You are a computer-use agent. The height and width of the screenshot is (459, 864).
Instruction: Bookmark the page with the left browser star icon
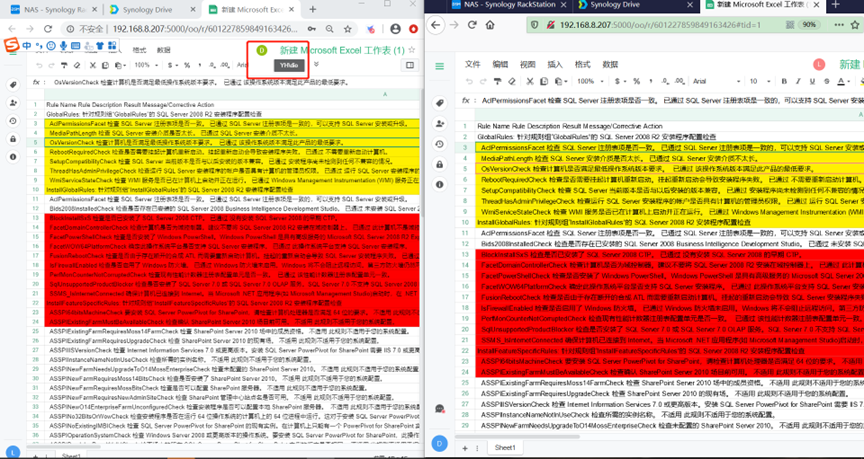point(348,29)
